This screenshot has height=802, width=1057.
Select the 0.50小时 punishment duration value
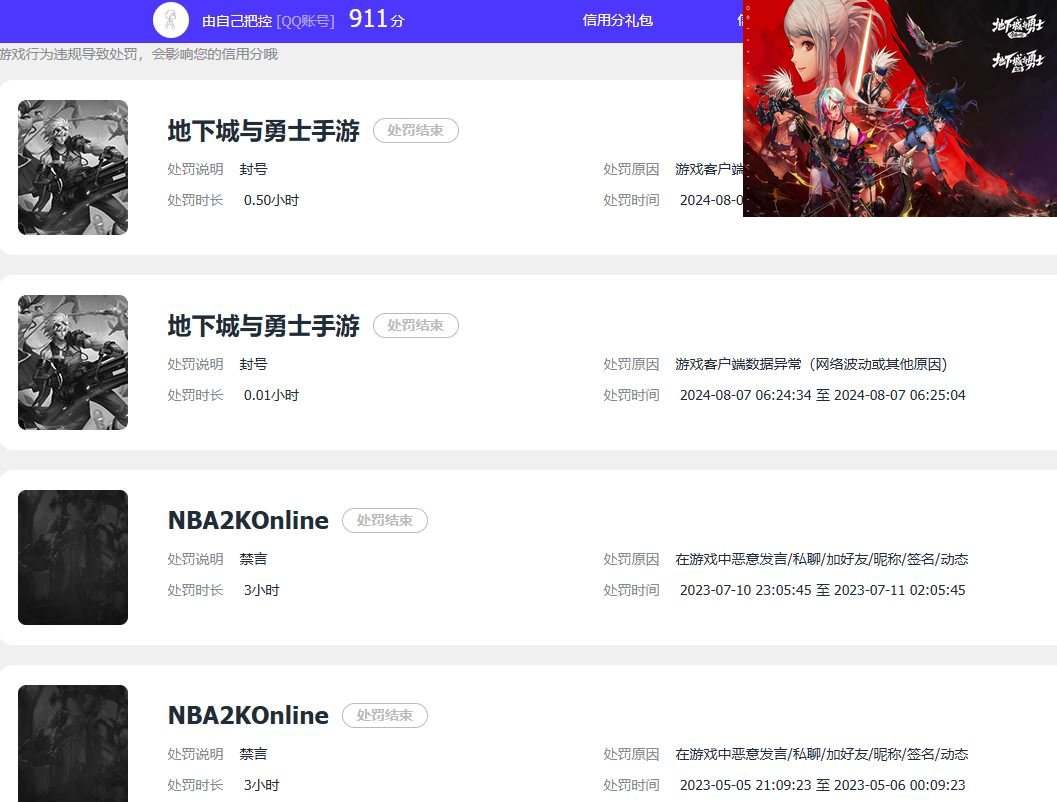point(271,200)
